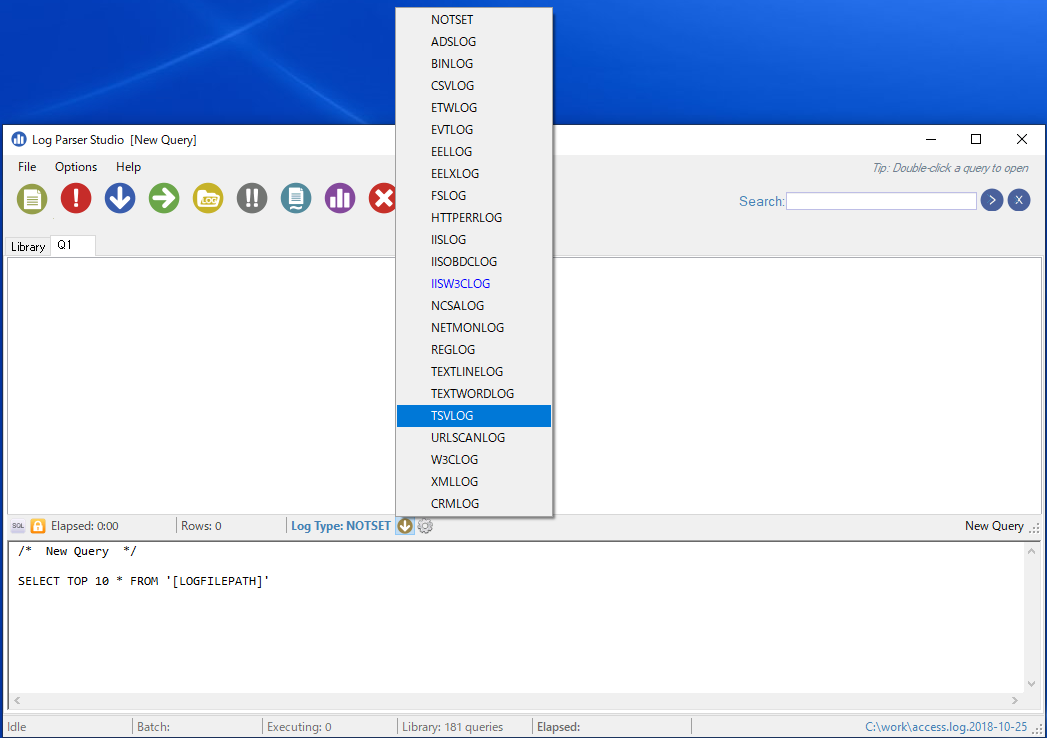Click the blue down-arrow toolbar icon
The height and width of the screenshot is (738, 1047).
tap(120, 198)
